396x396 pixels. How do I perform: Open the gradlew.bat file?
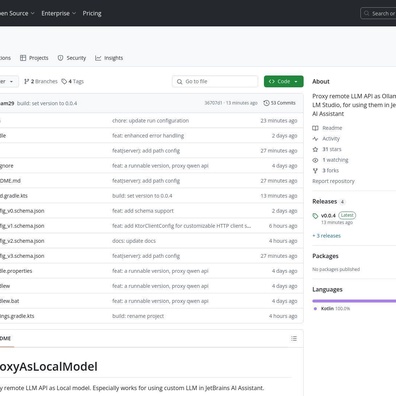click(x=10, y=301)
